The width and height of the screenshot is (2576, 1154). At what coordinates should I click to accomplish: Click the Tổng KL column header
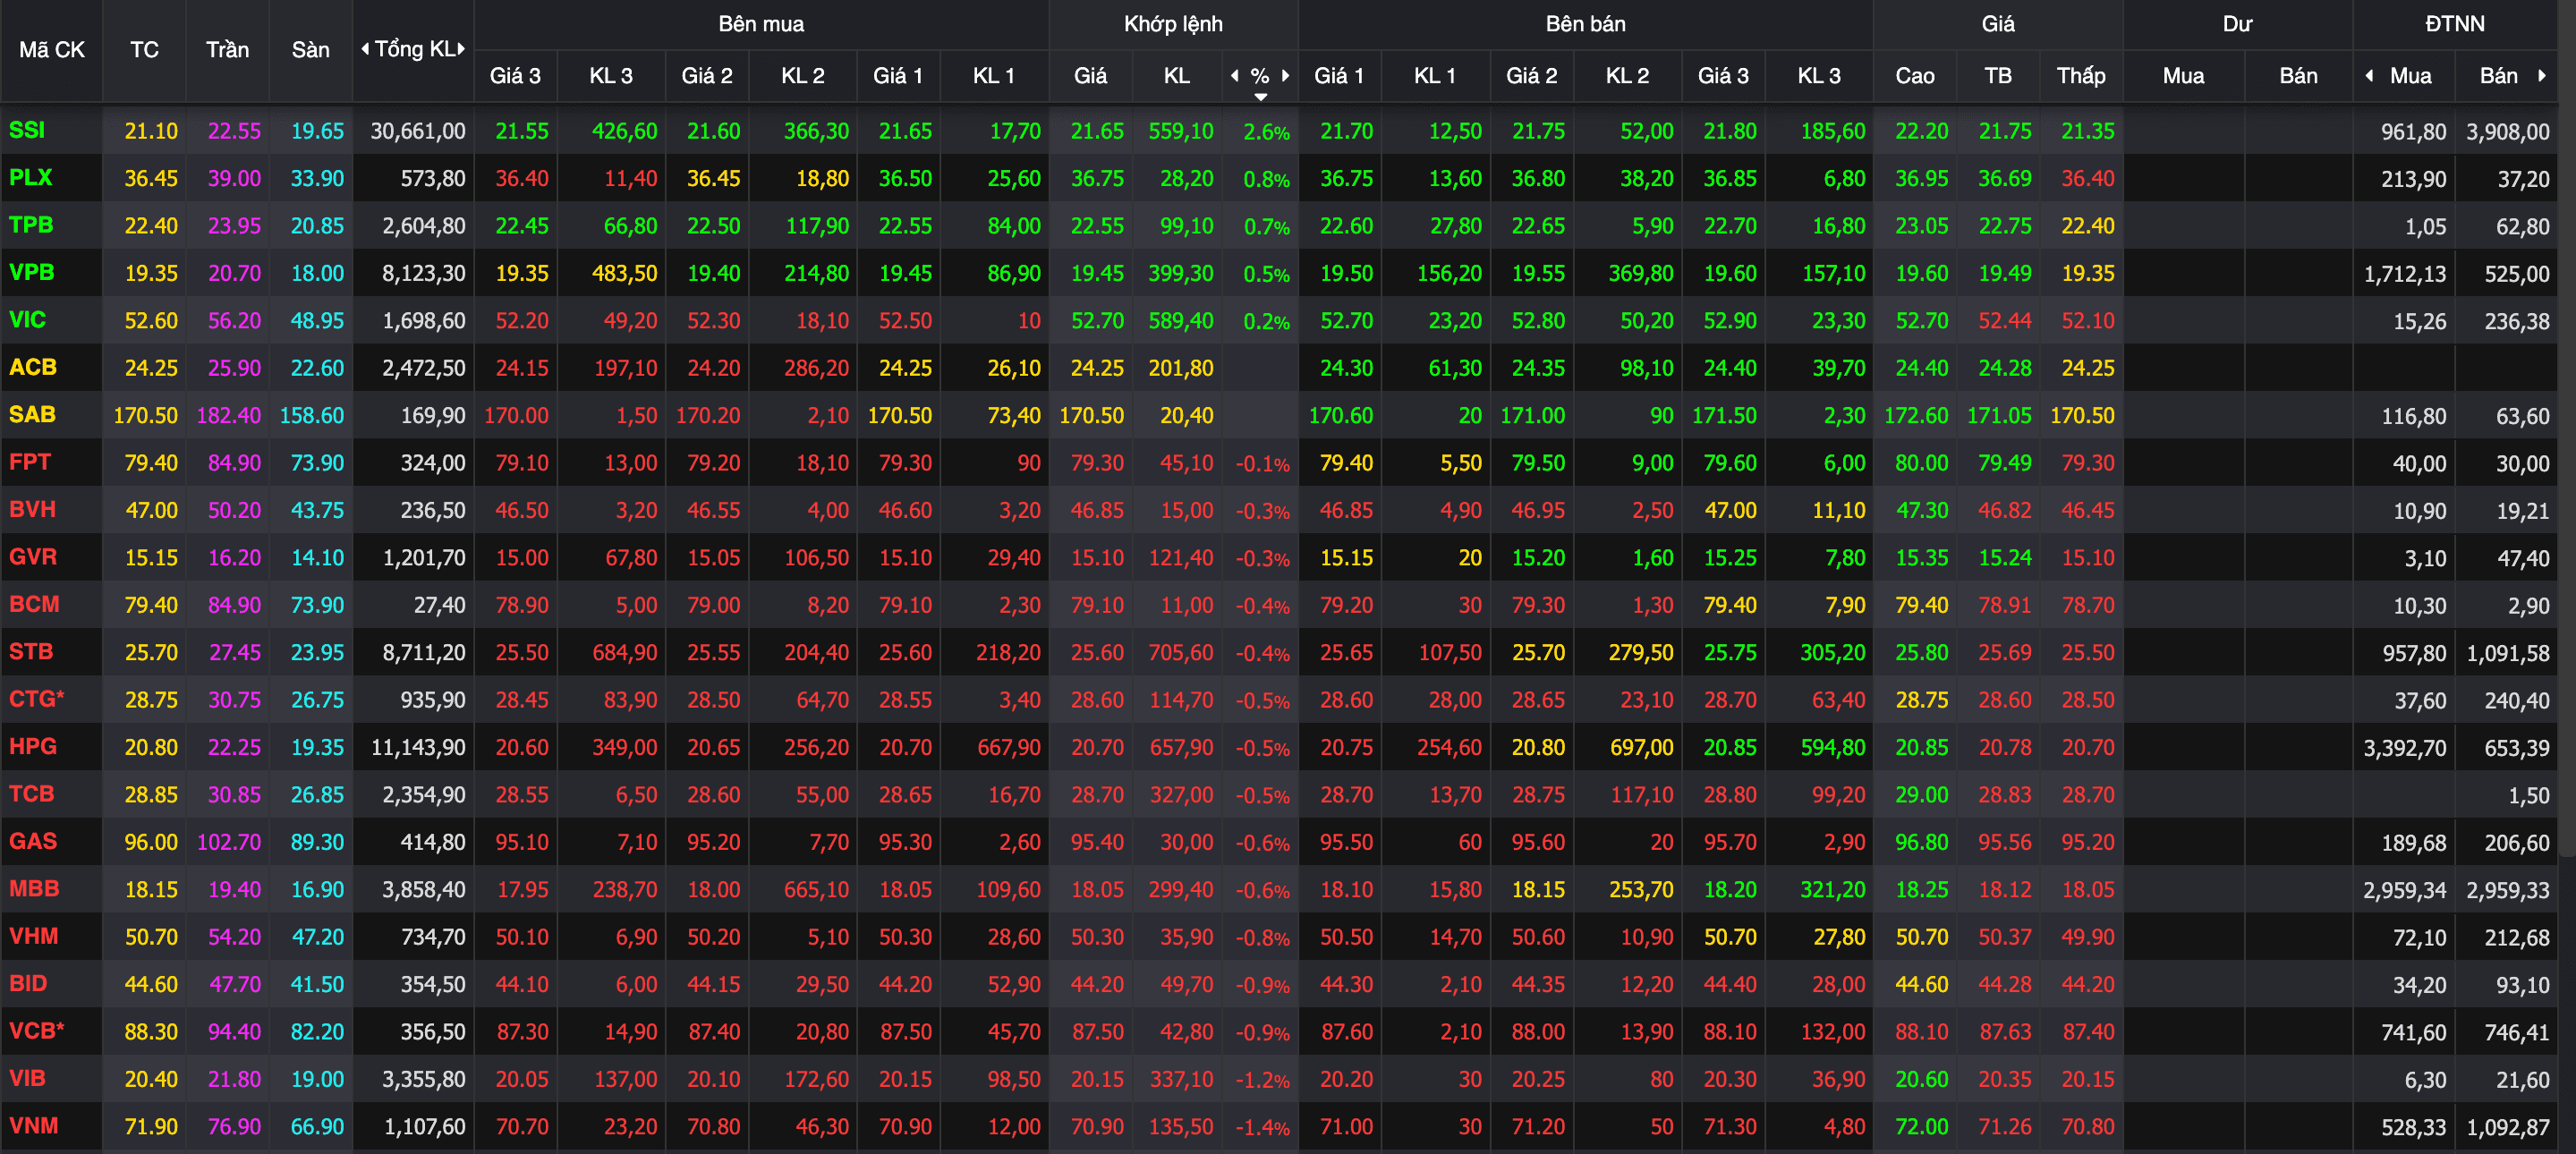[x=414, y=49]
